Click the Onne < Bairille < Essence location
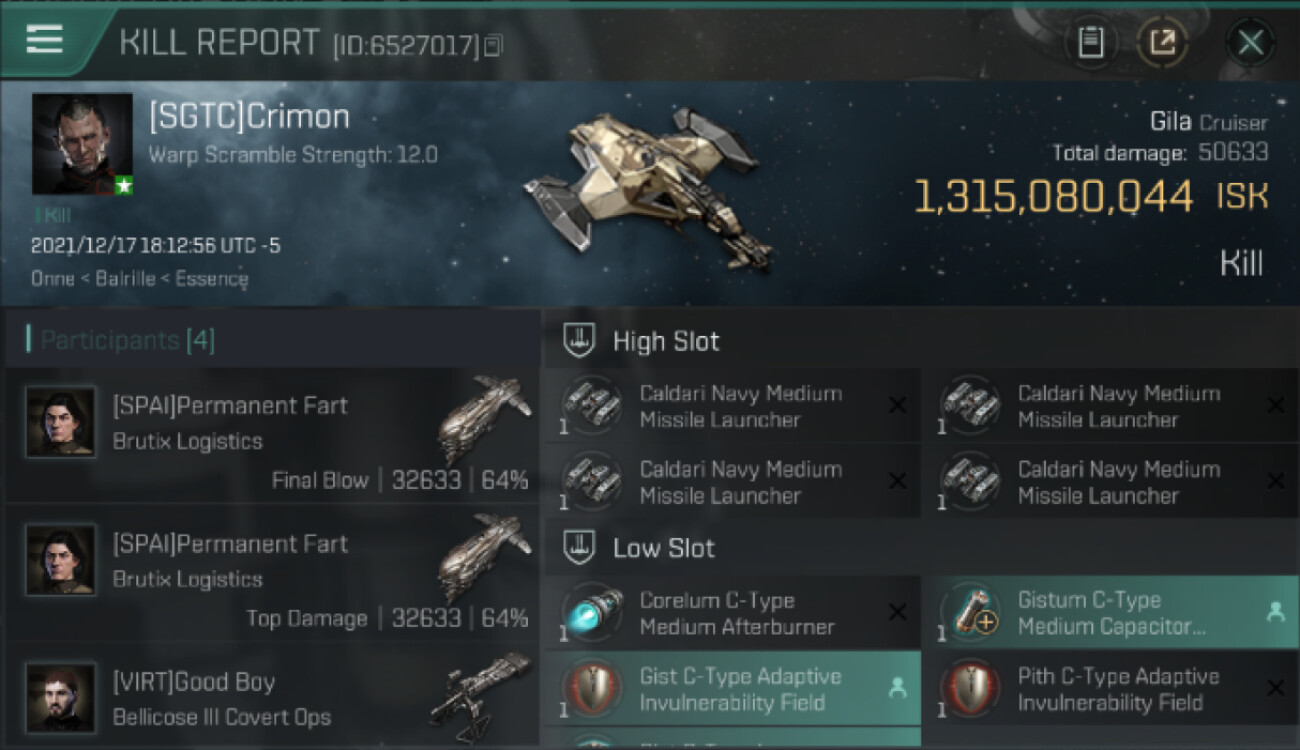1300x750 pixels. pyautogui.click(x=139, y=278)
